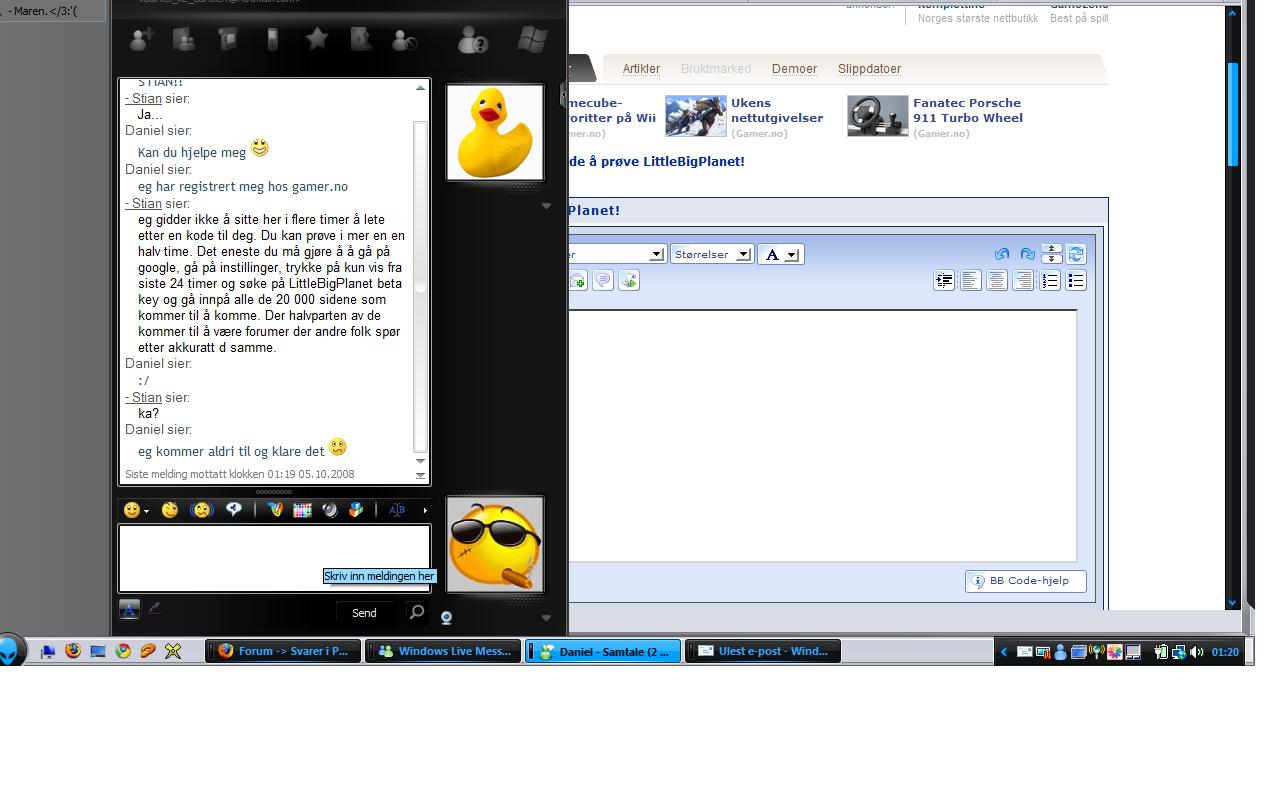Click the Ukens nettutgivelser thumbnail image
This screenshot has height=800, width=1280.
[695, 116]
